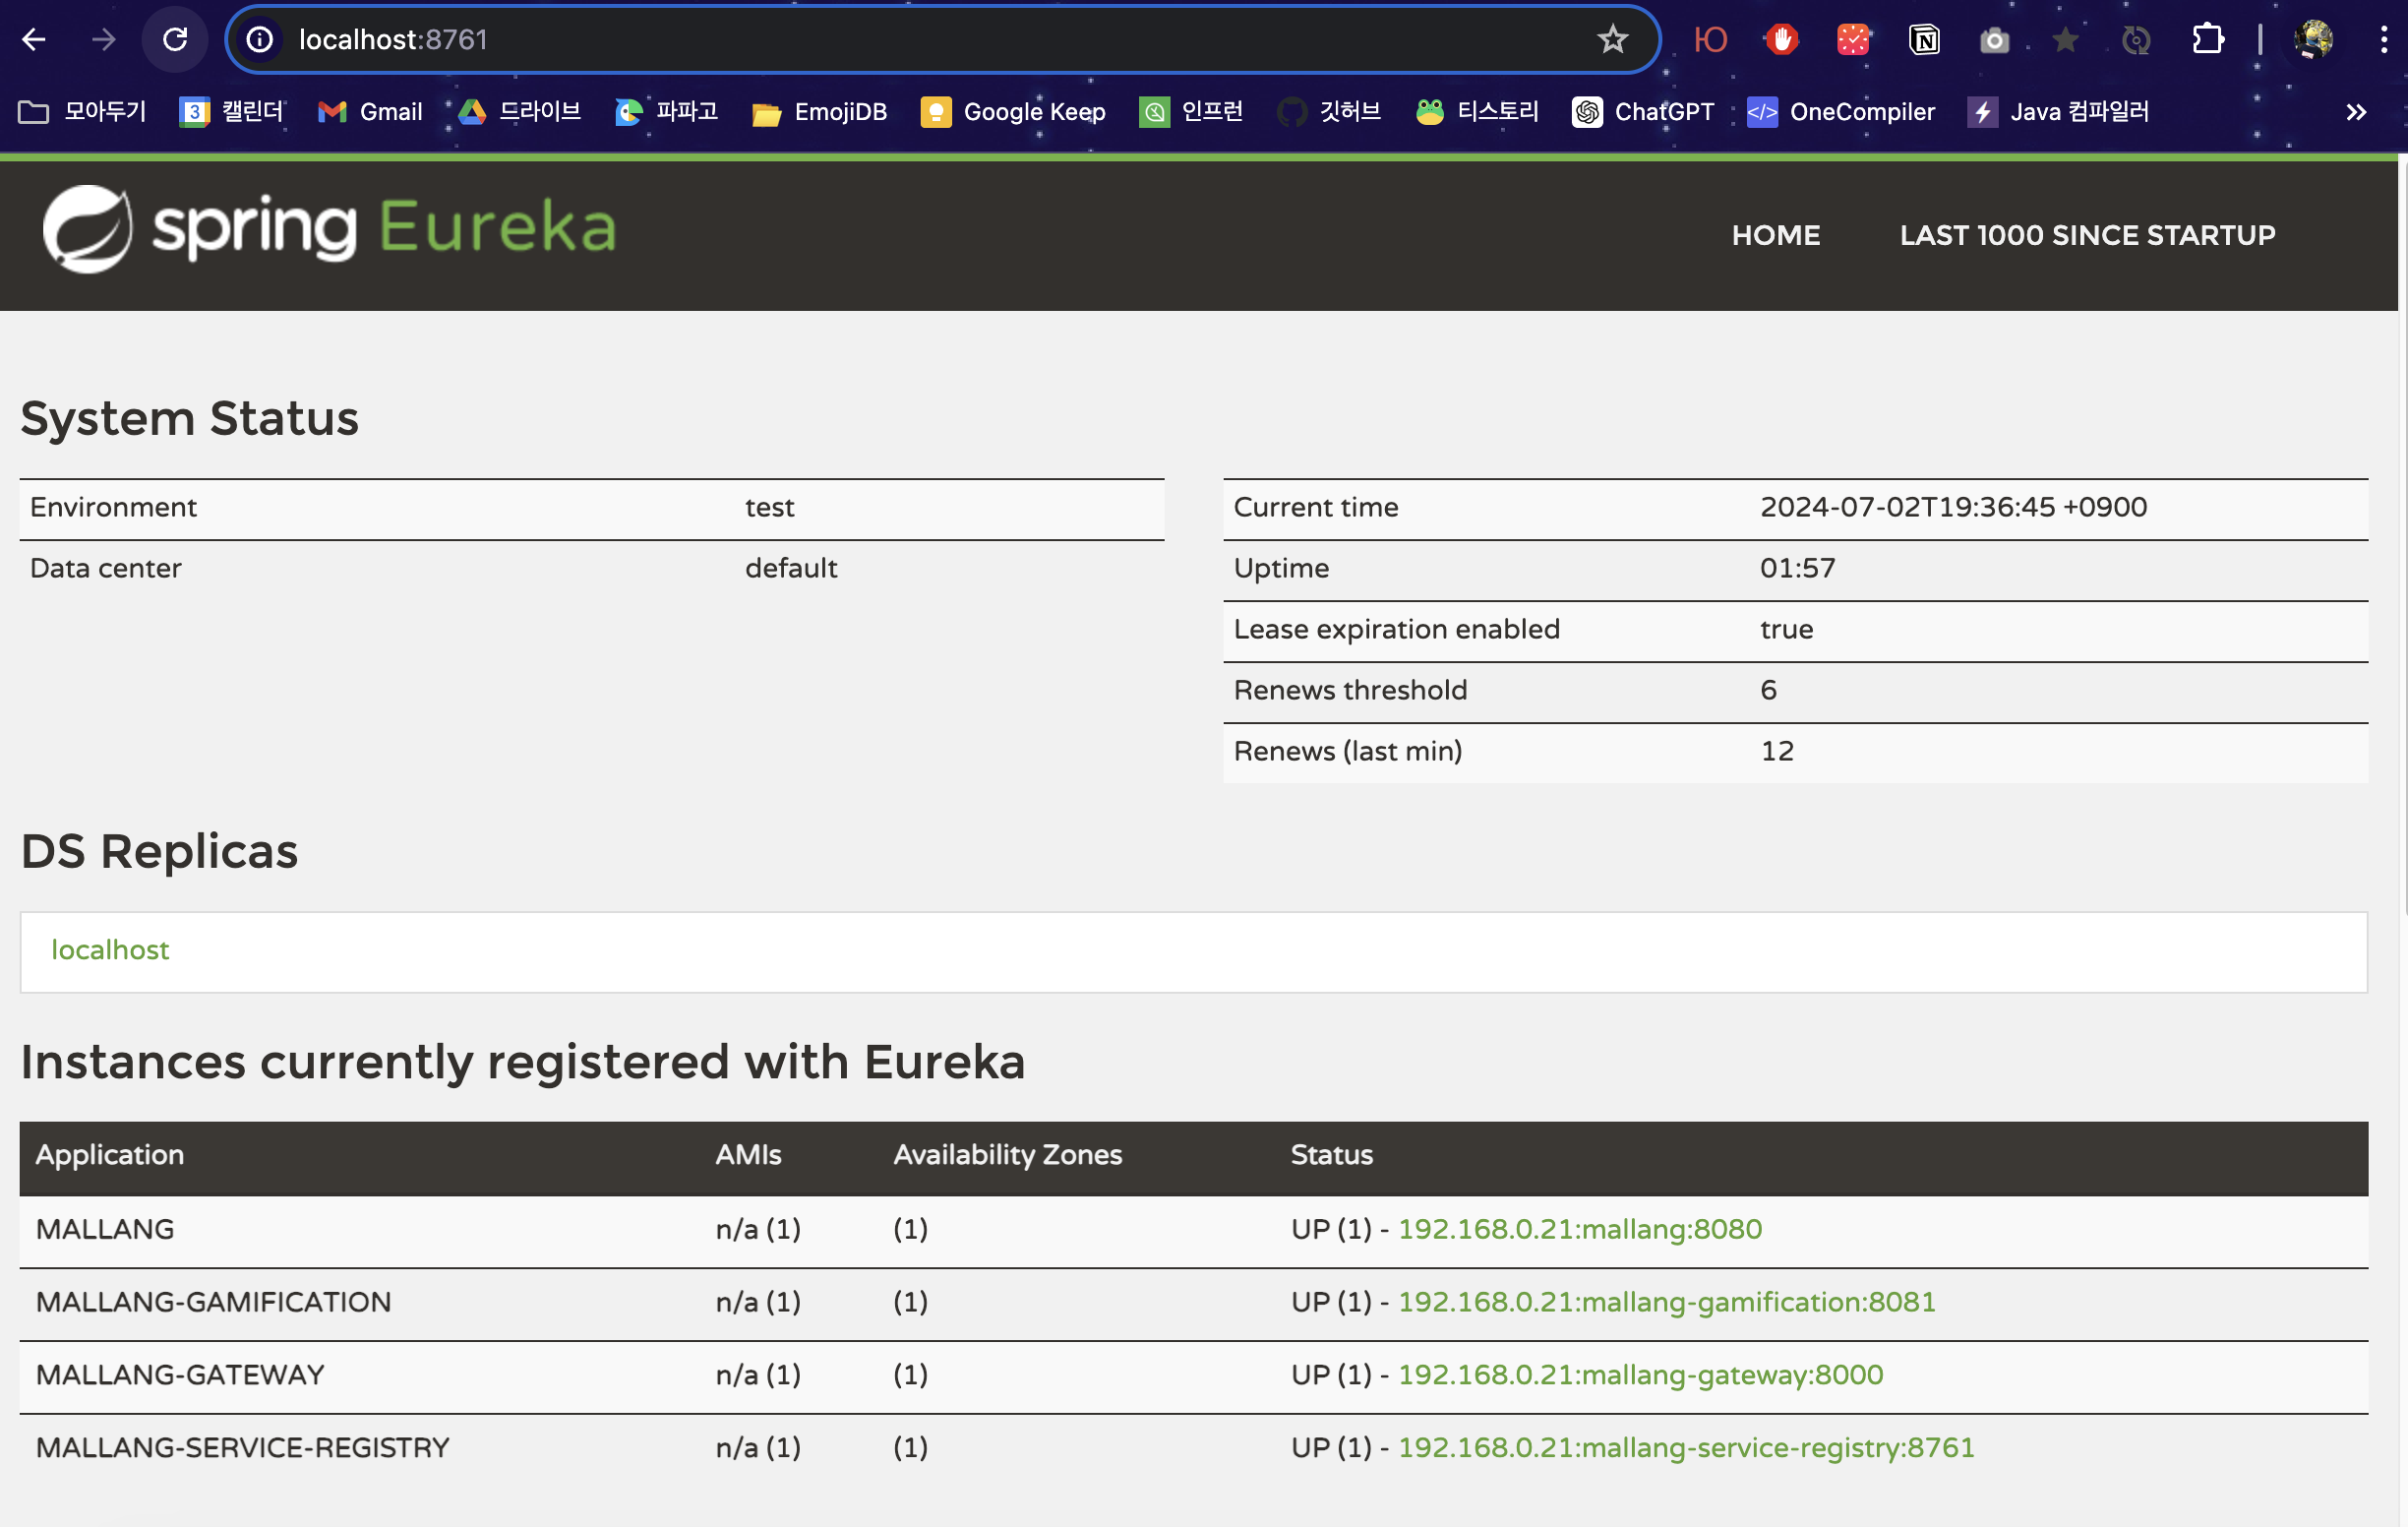Viewport: 2408px width, 1527px height.
Task: Bookmark page with star icon
Action: (1612, 40)
